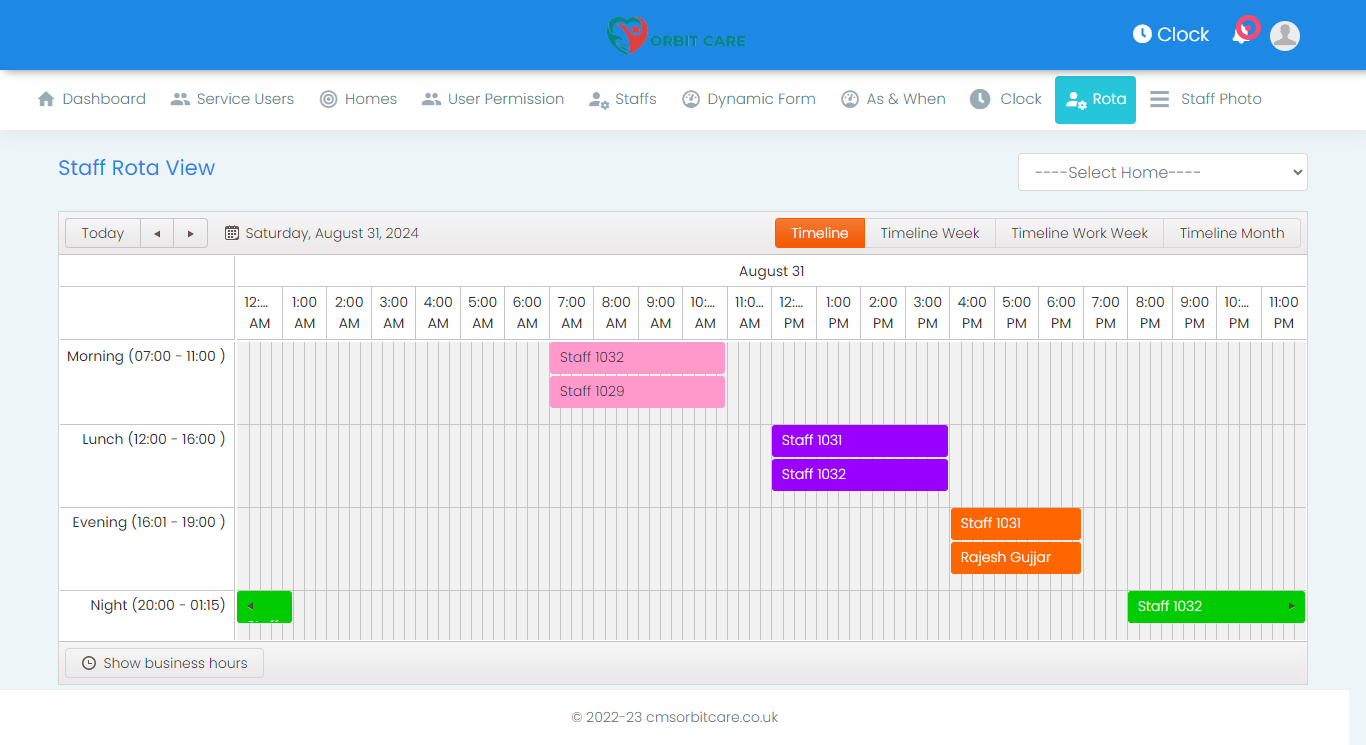Open Dashboard from the home icon menu
The height and width of the screenshot is (745, 1366).
(92, 99)
